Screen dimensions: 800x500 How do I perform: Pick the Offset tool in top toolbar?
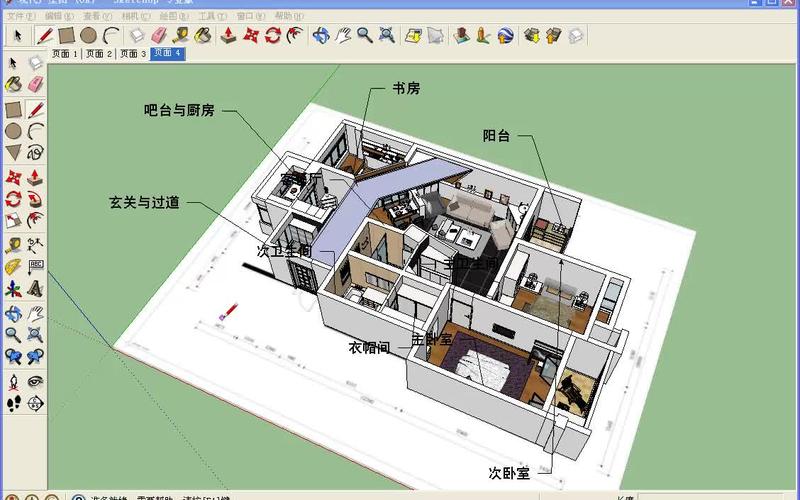tap(294, 36)
